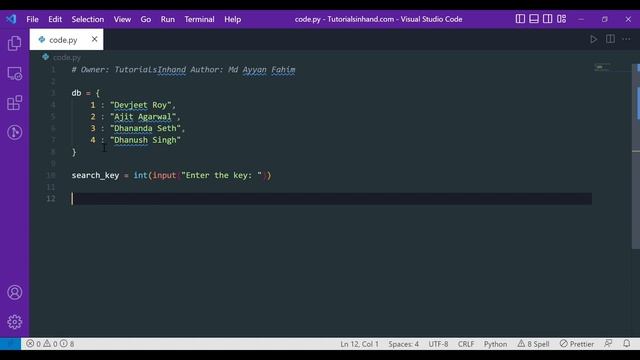Toggle primary side bar layout icon
Viewport: 640px width, 360px height.
tap(520, 19)
